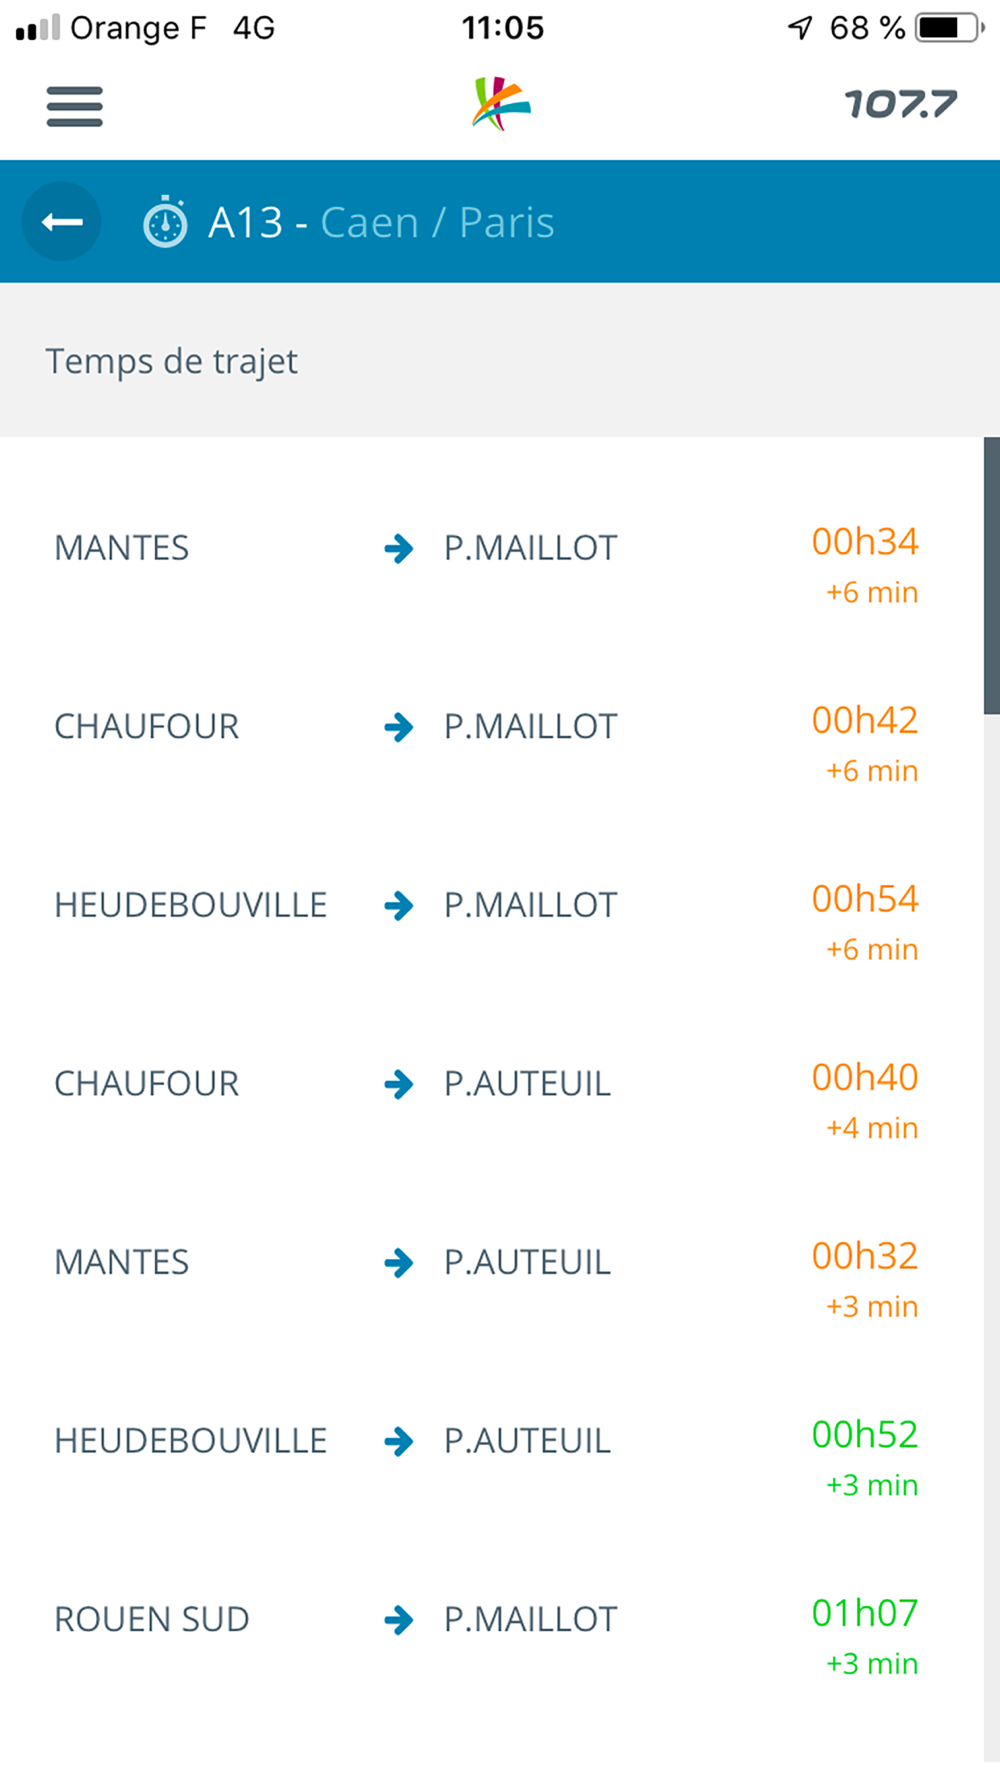Tap the battery status indicator

point(948,28)
